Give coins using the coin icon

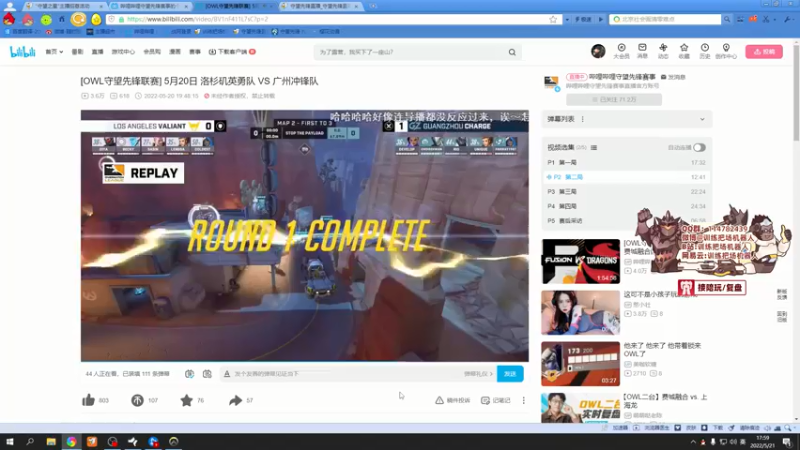137,400
